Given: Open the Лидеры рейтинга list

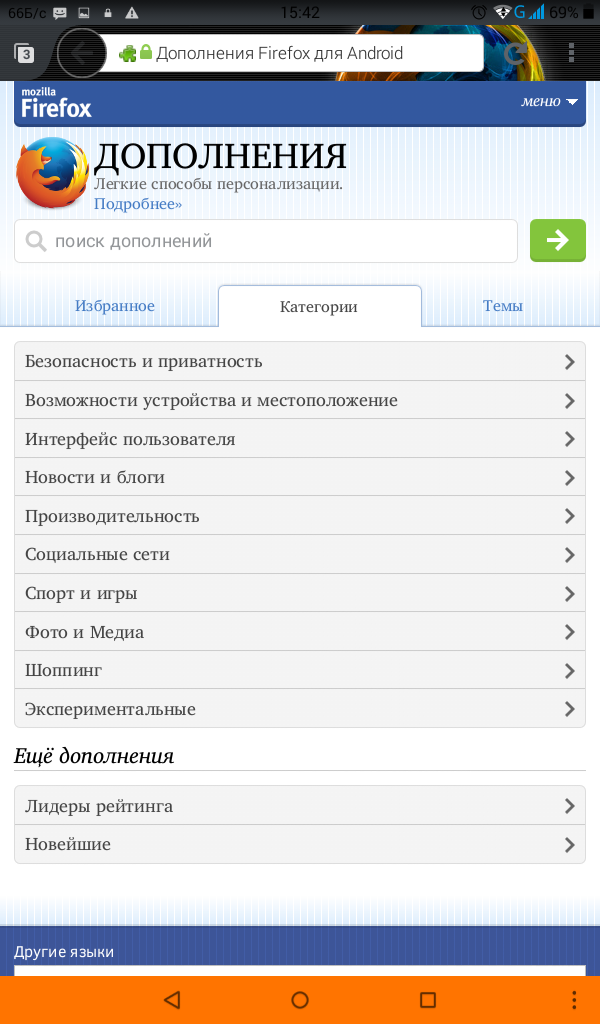Looking at the screenshot, I should (300, 806).
